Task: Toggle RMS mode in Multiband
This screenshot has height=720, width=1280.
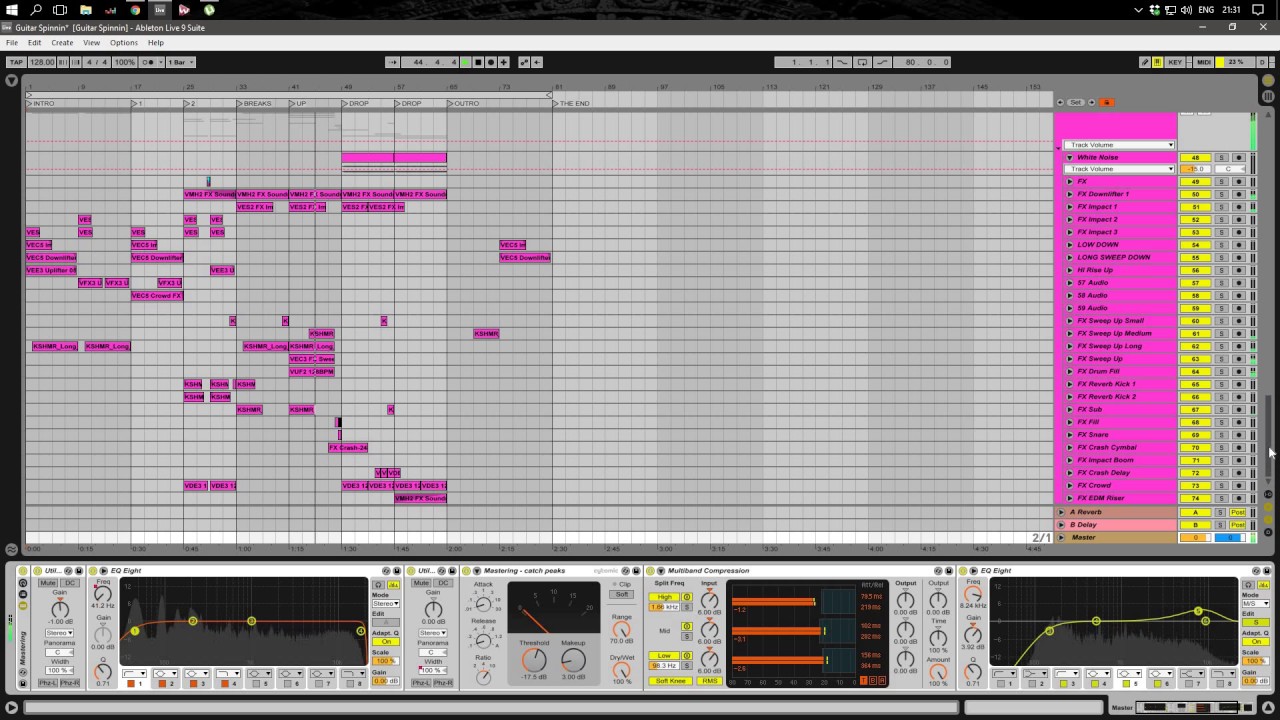Action: (x=709, y=681)
